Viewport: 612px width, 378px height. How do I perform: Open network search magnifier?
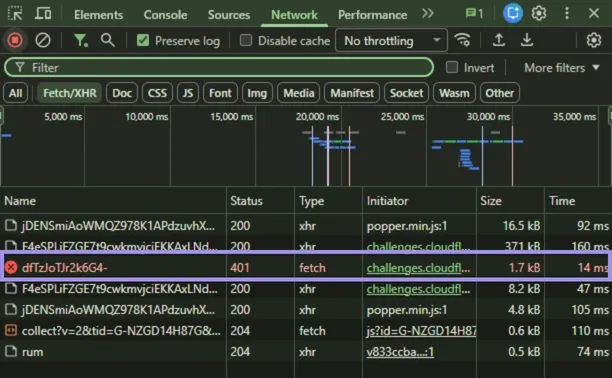(108, 40)
